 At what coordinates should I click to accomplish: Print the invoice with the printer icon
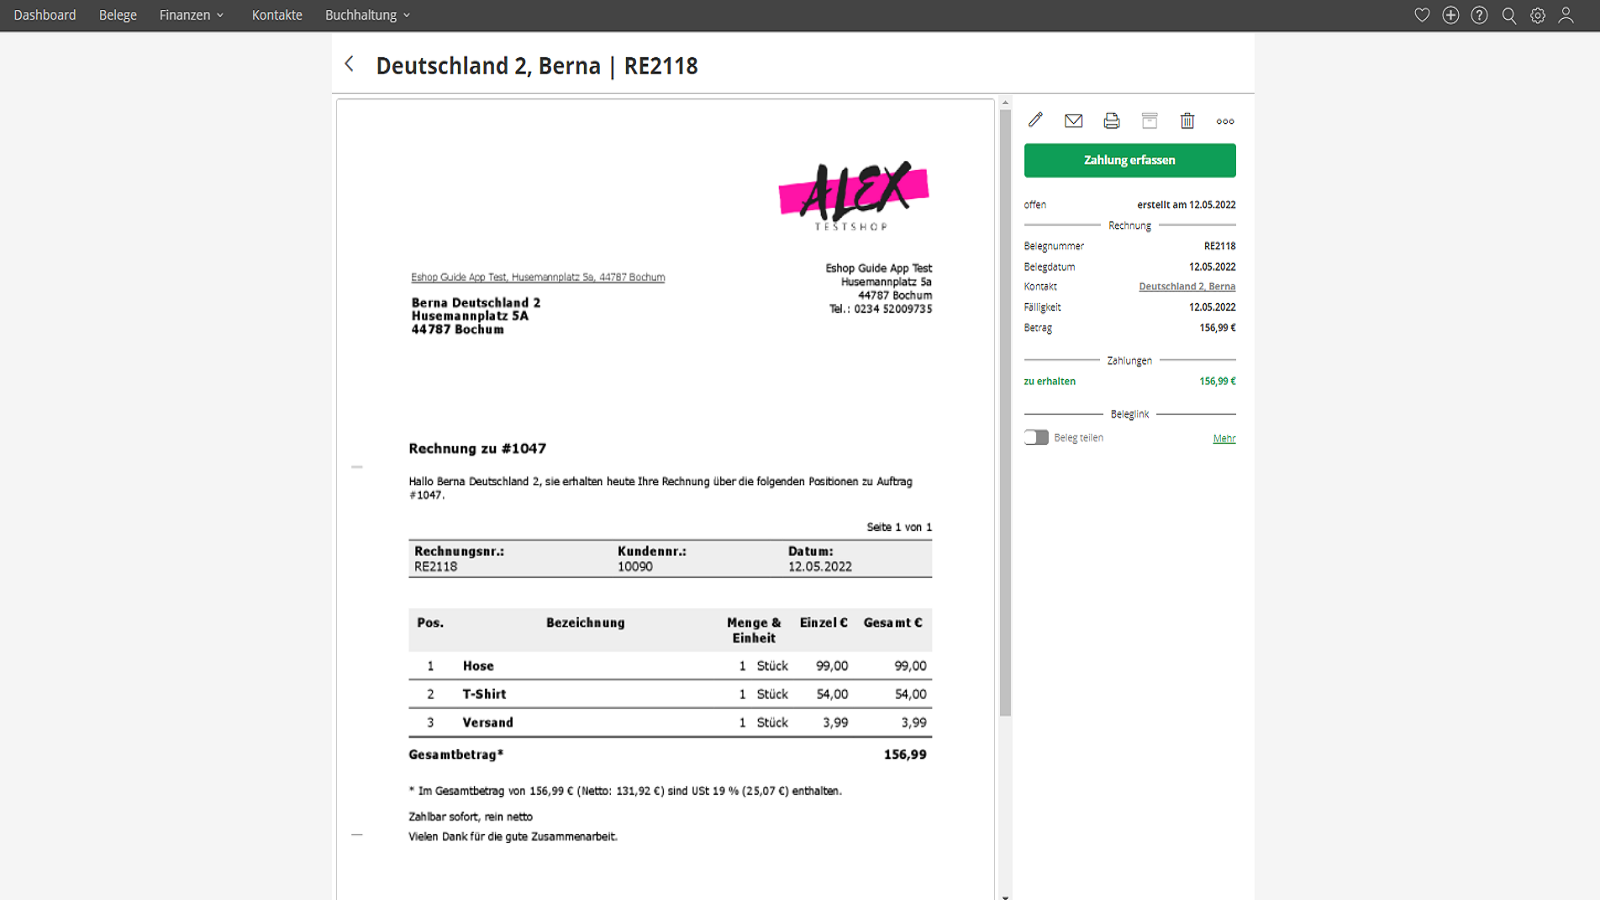pos(1111,121)
